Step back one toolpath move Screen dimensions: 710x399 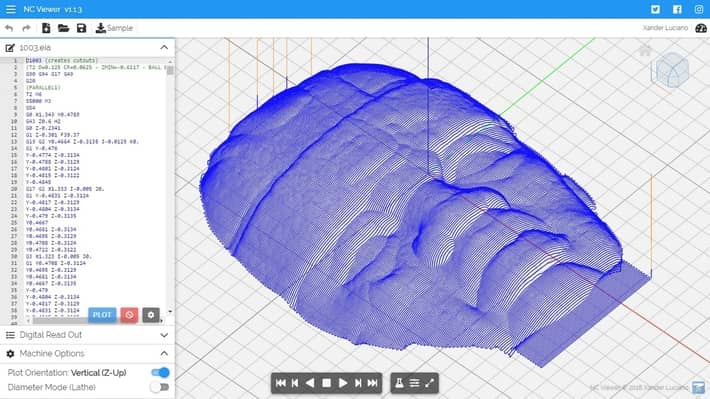tap(295, 383)
